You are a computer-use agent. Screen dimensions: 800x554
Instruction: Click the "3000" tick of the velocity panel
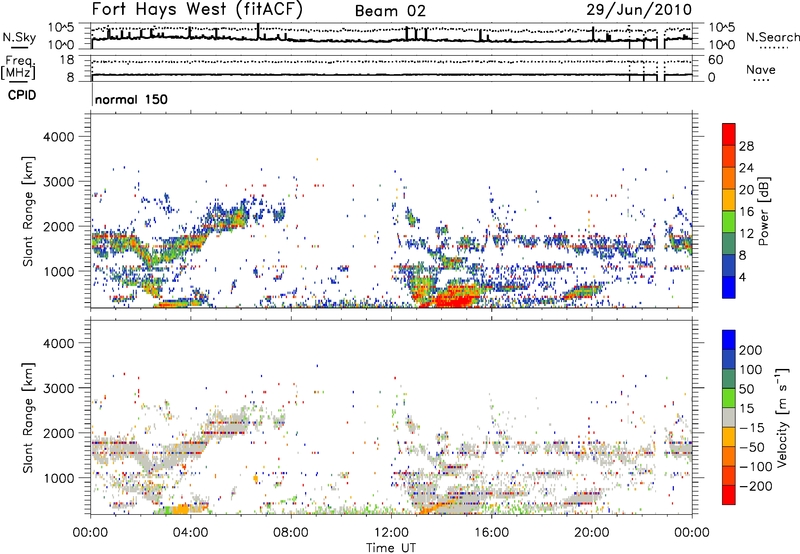click(59, 389)
